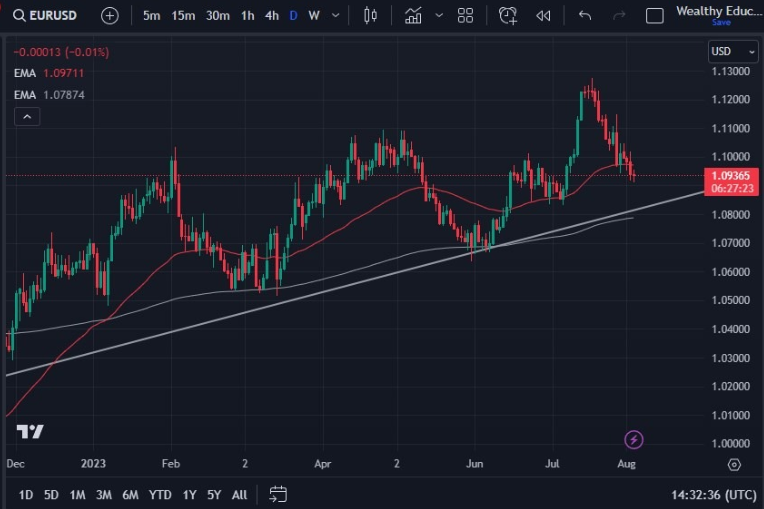Viewport: 764px width, 509px height.
Task: Collapse the indicator legend with chevron
Action: 26,117
